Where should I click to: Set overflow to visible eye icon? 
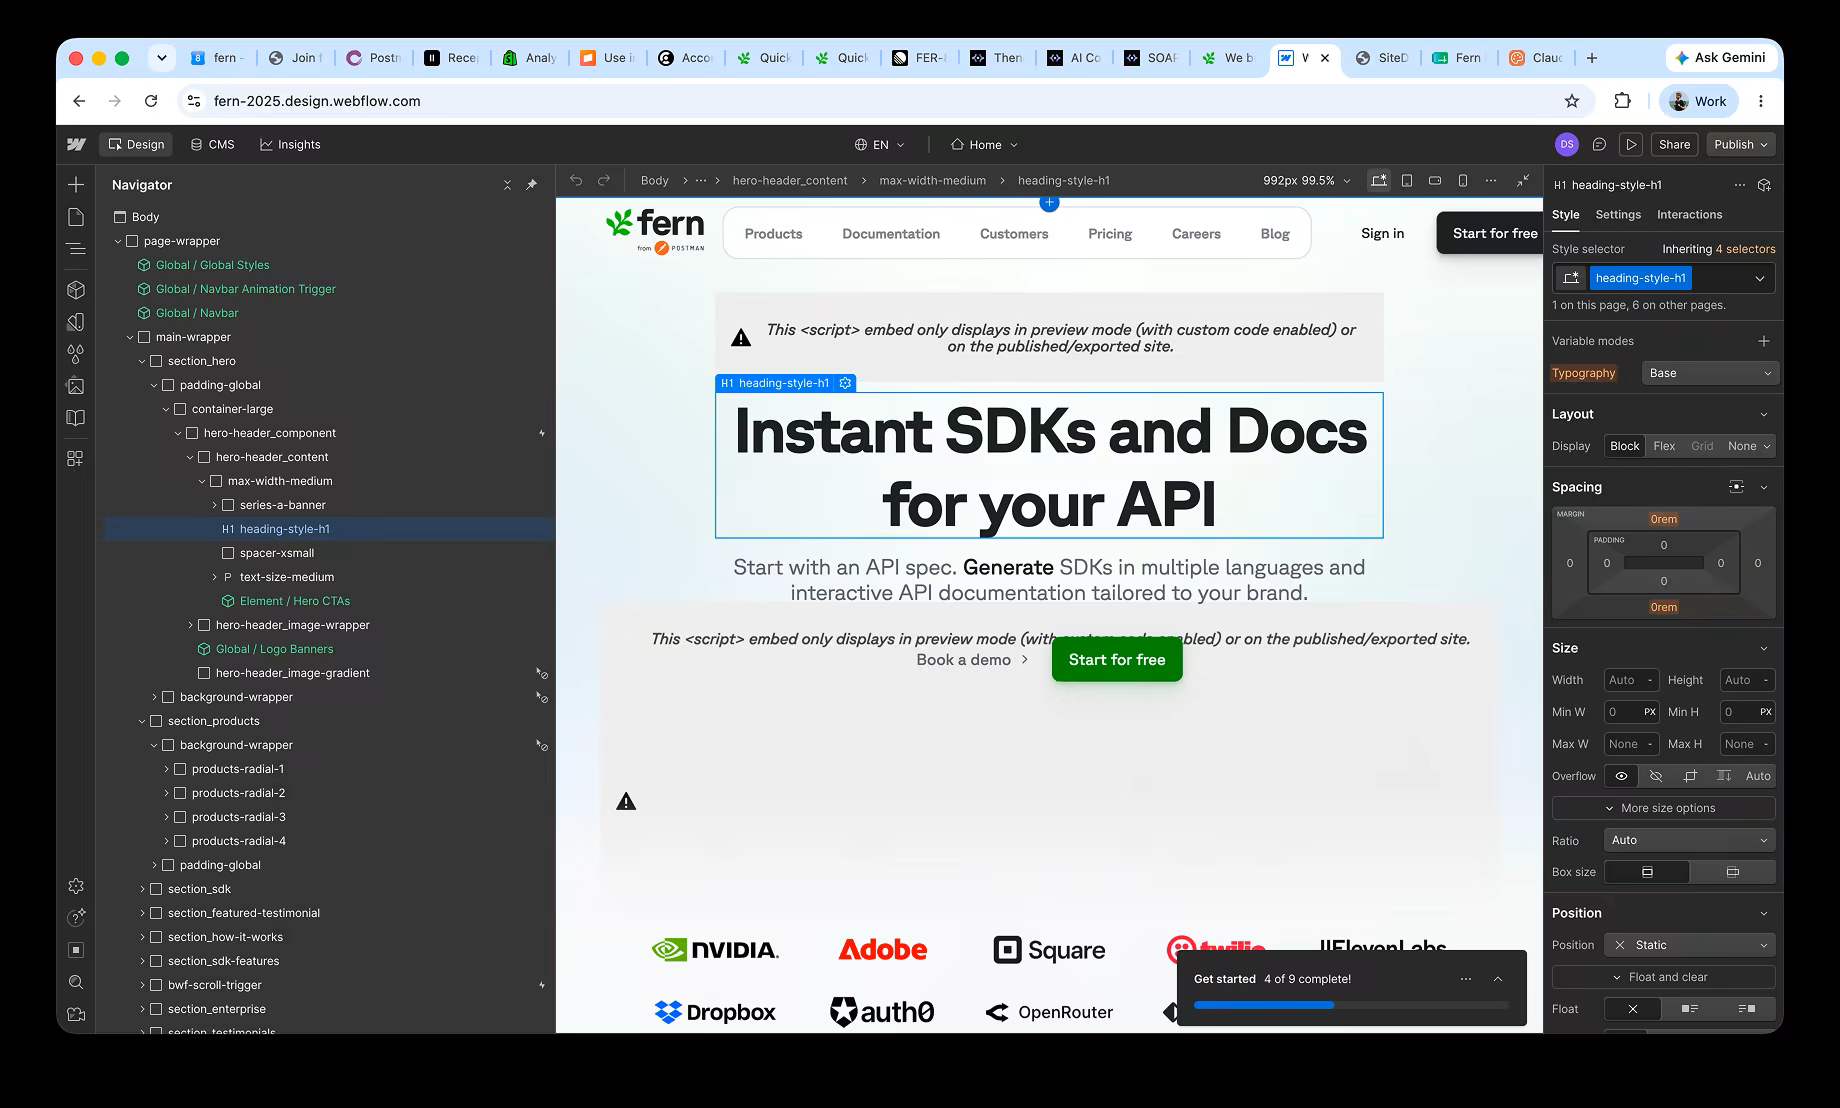pyautogui.click(x=1621, y=776)
